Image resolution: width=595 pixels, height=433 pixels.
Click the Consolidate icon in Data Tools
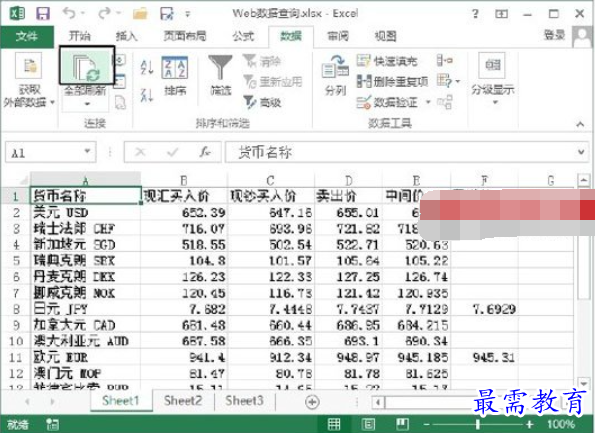[x=444, y=60]
